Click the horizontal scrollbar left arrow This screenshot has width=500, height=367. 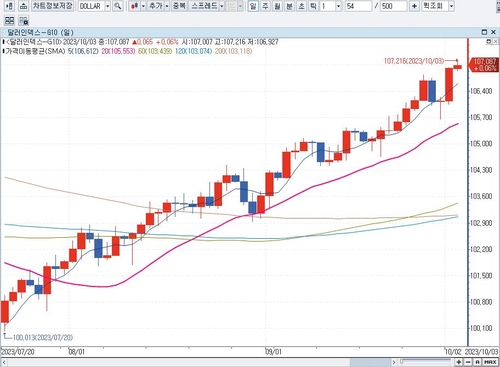(4, 362)
